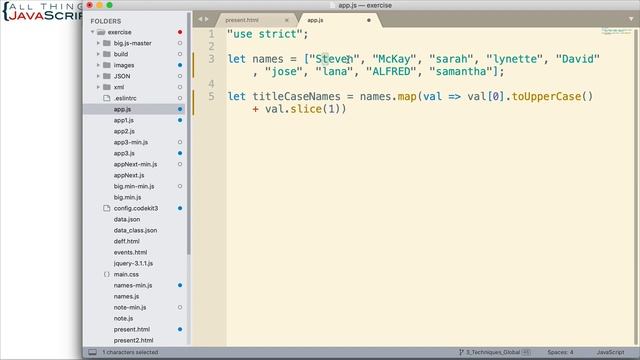The image size is (640, 360).
Task: Open appNext.js in the sidebar
Action: pyautogui.click(x=129, y=175)
